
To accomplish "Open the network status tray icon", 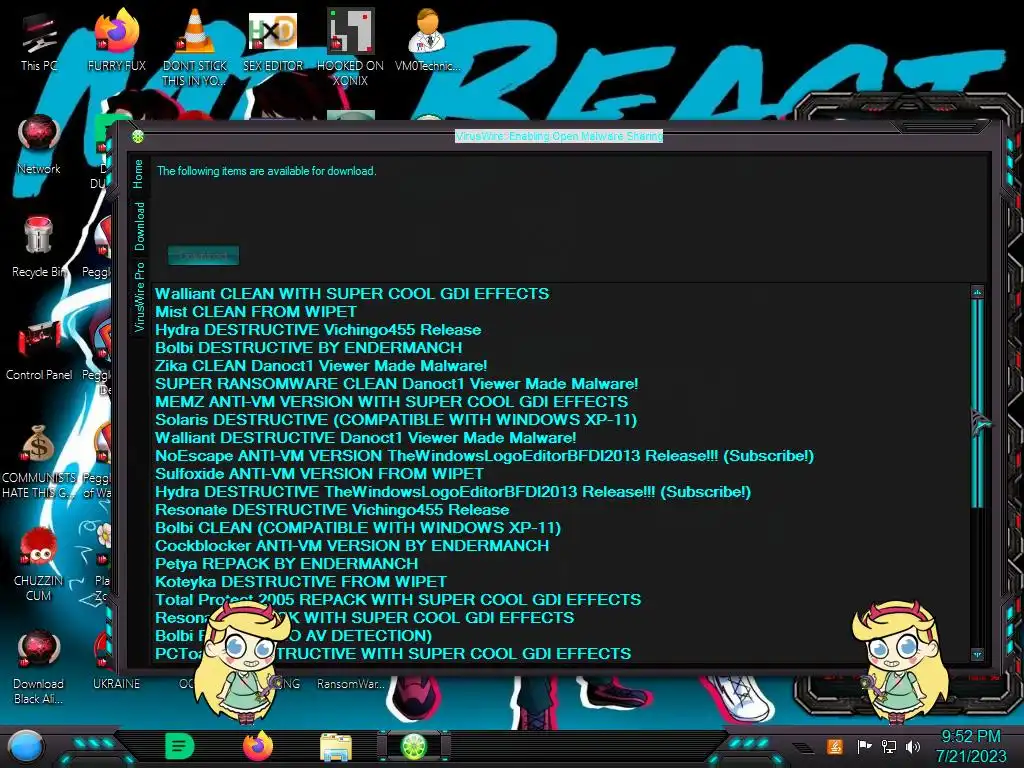I will pos(888,746).
